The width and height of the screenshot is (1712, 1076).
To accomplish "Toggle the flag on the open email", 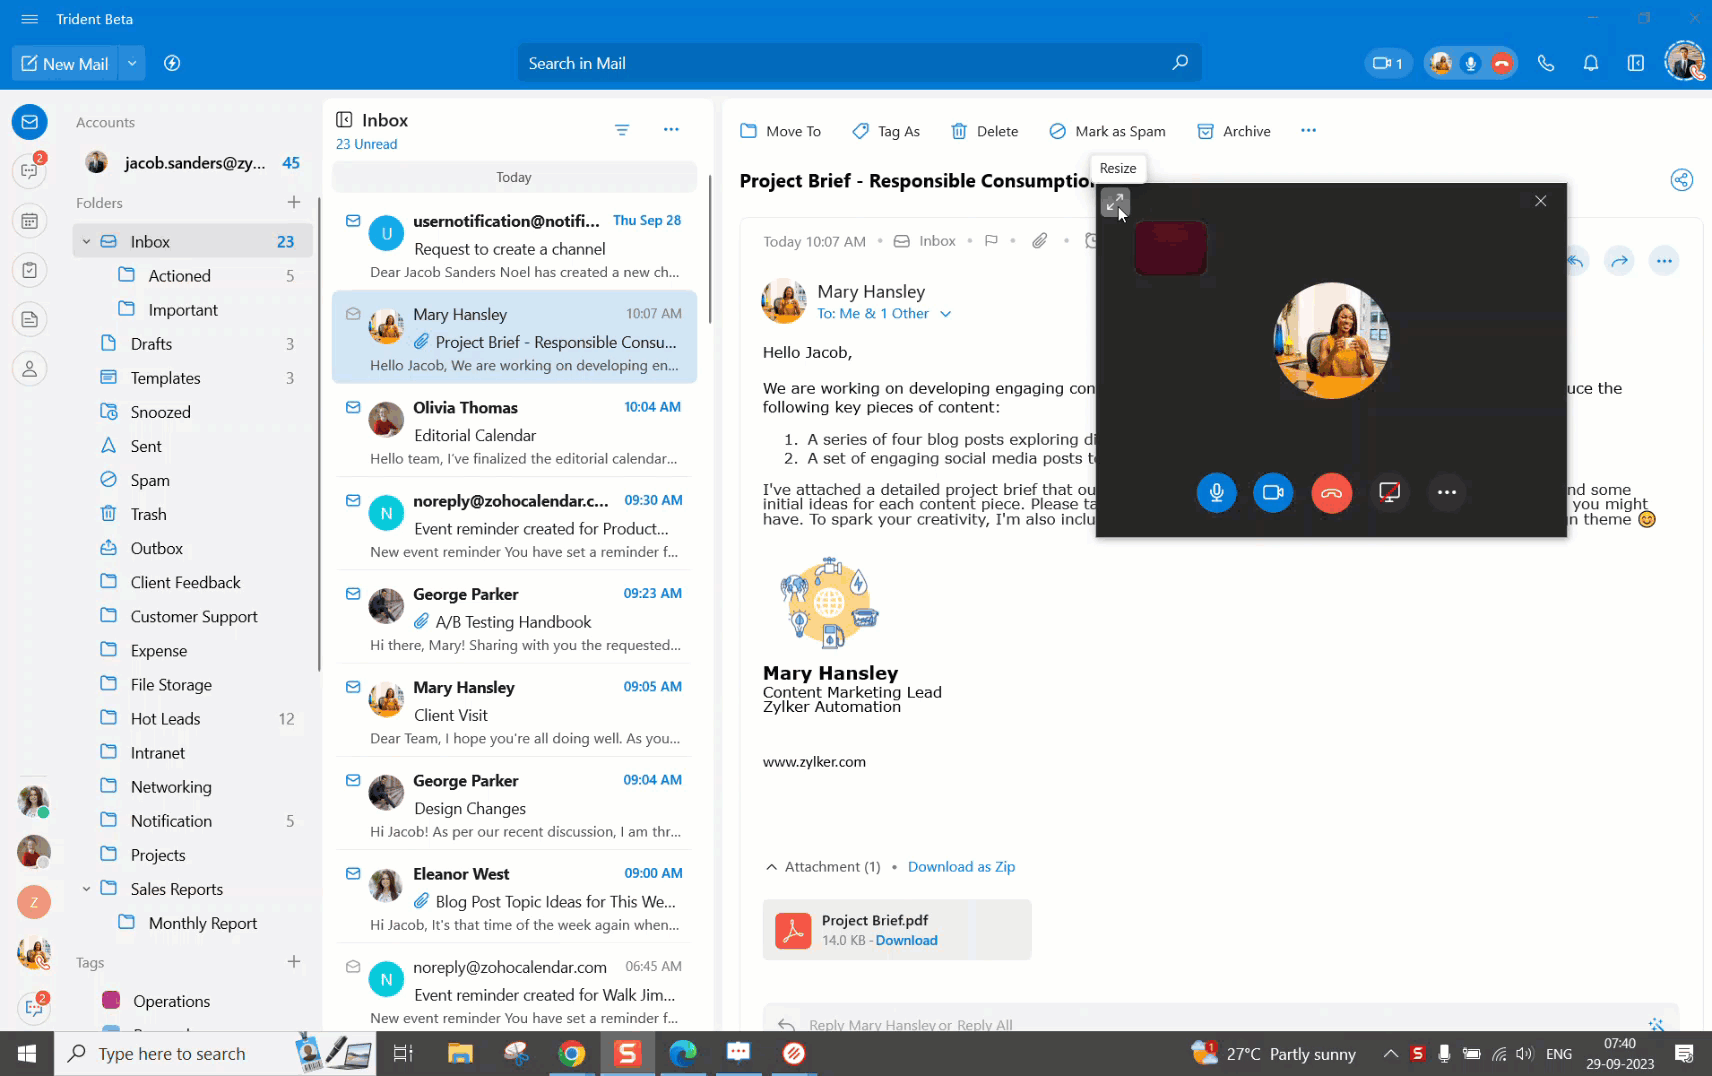I will 991,241.
